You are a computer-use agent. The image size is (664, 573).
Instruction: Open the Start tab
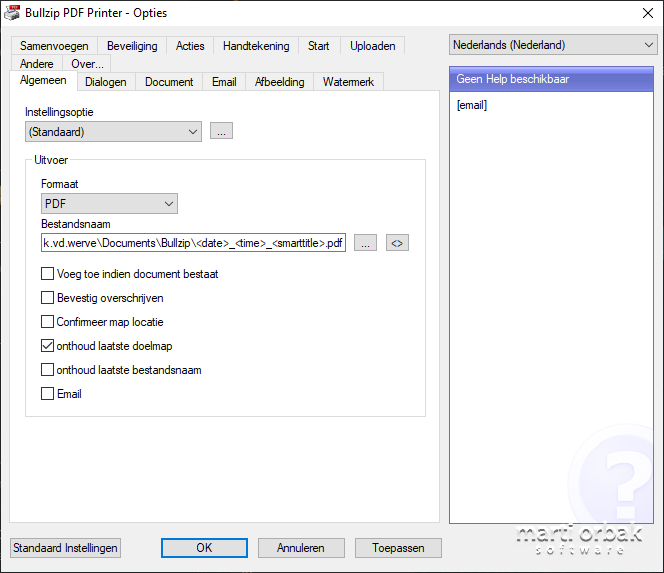pos(318,46)
